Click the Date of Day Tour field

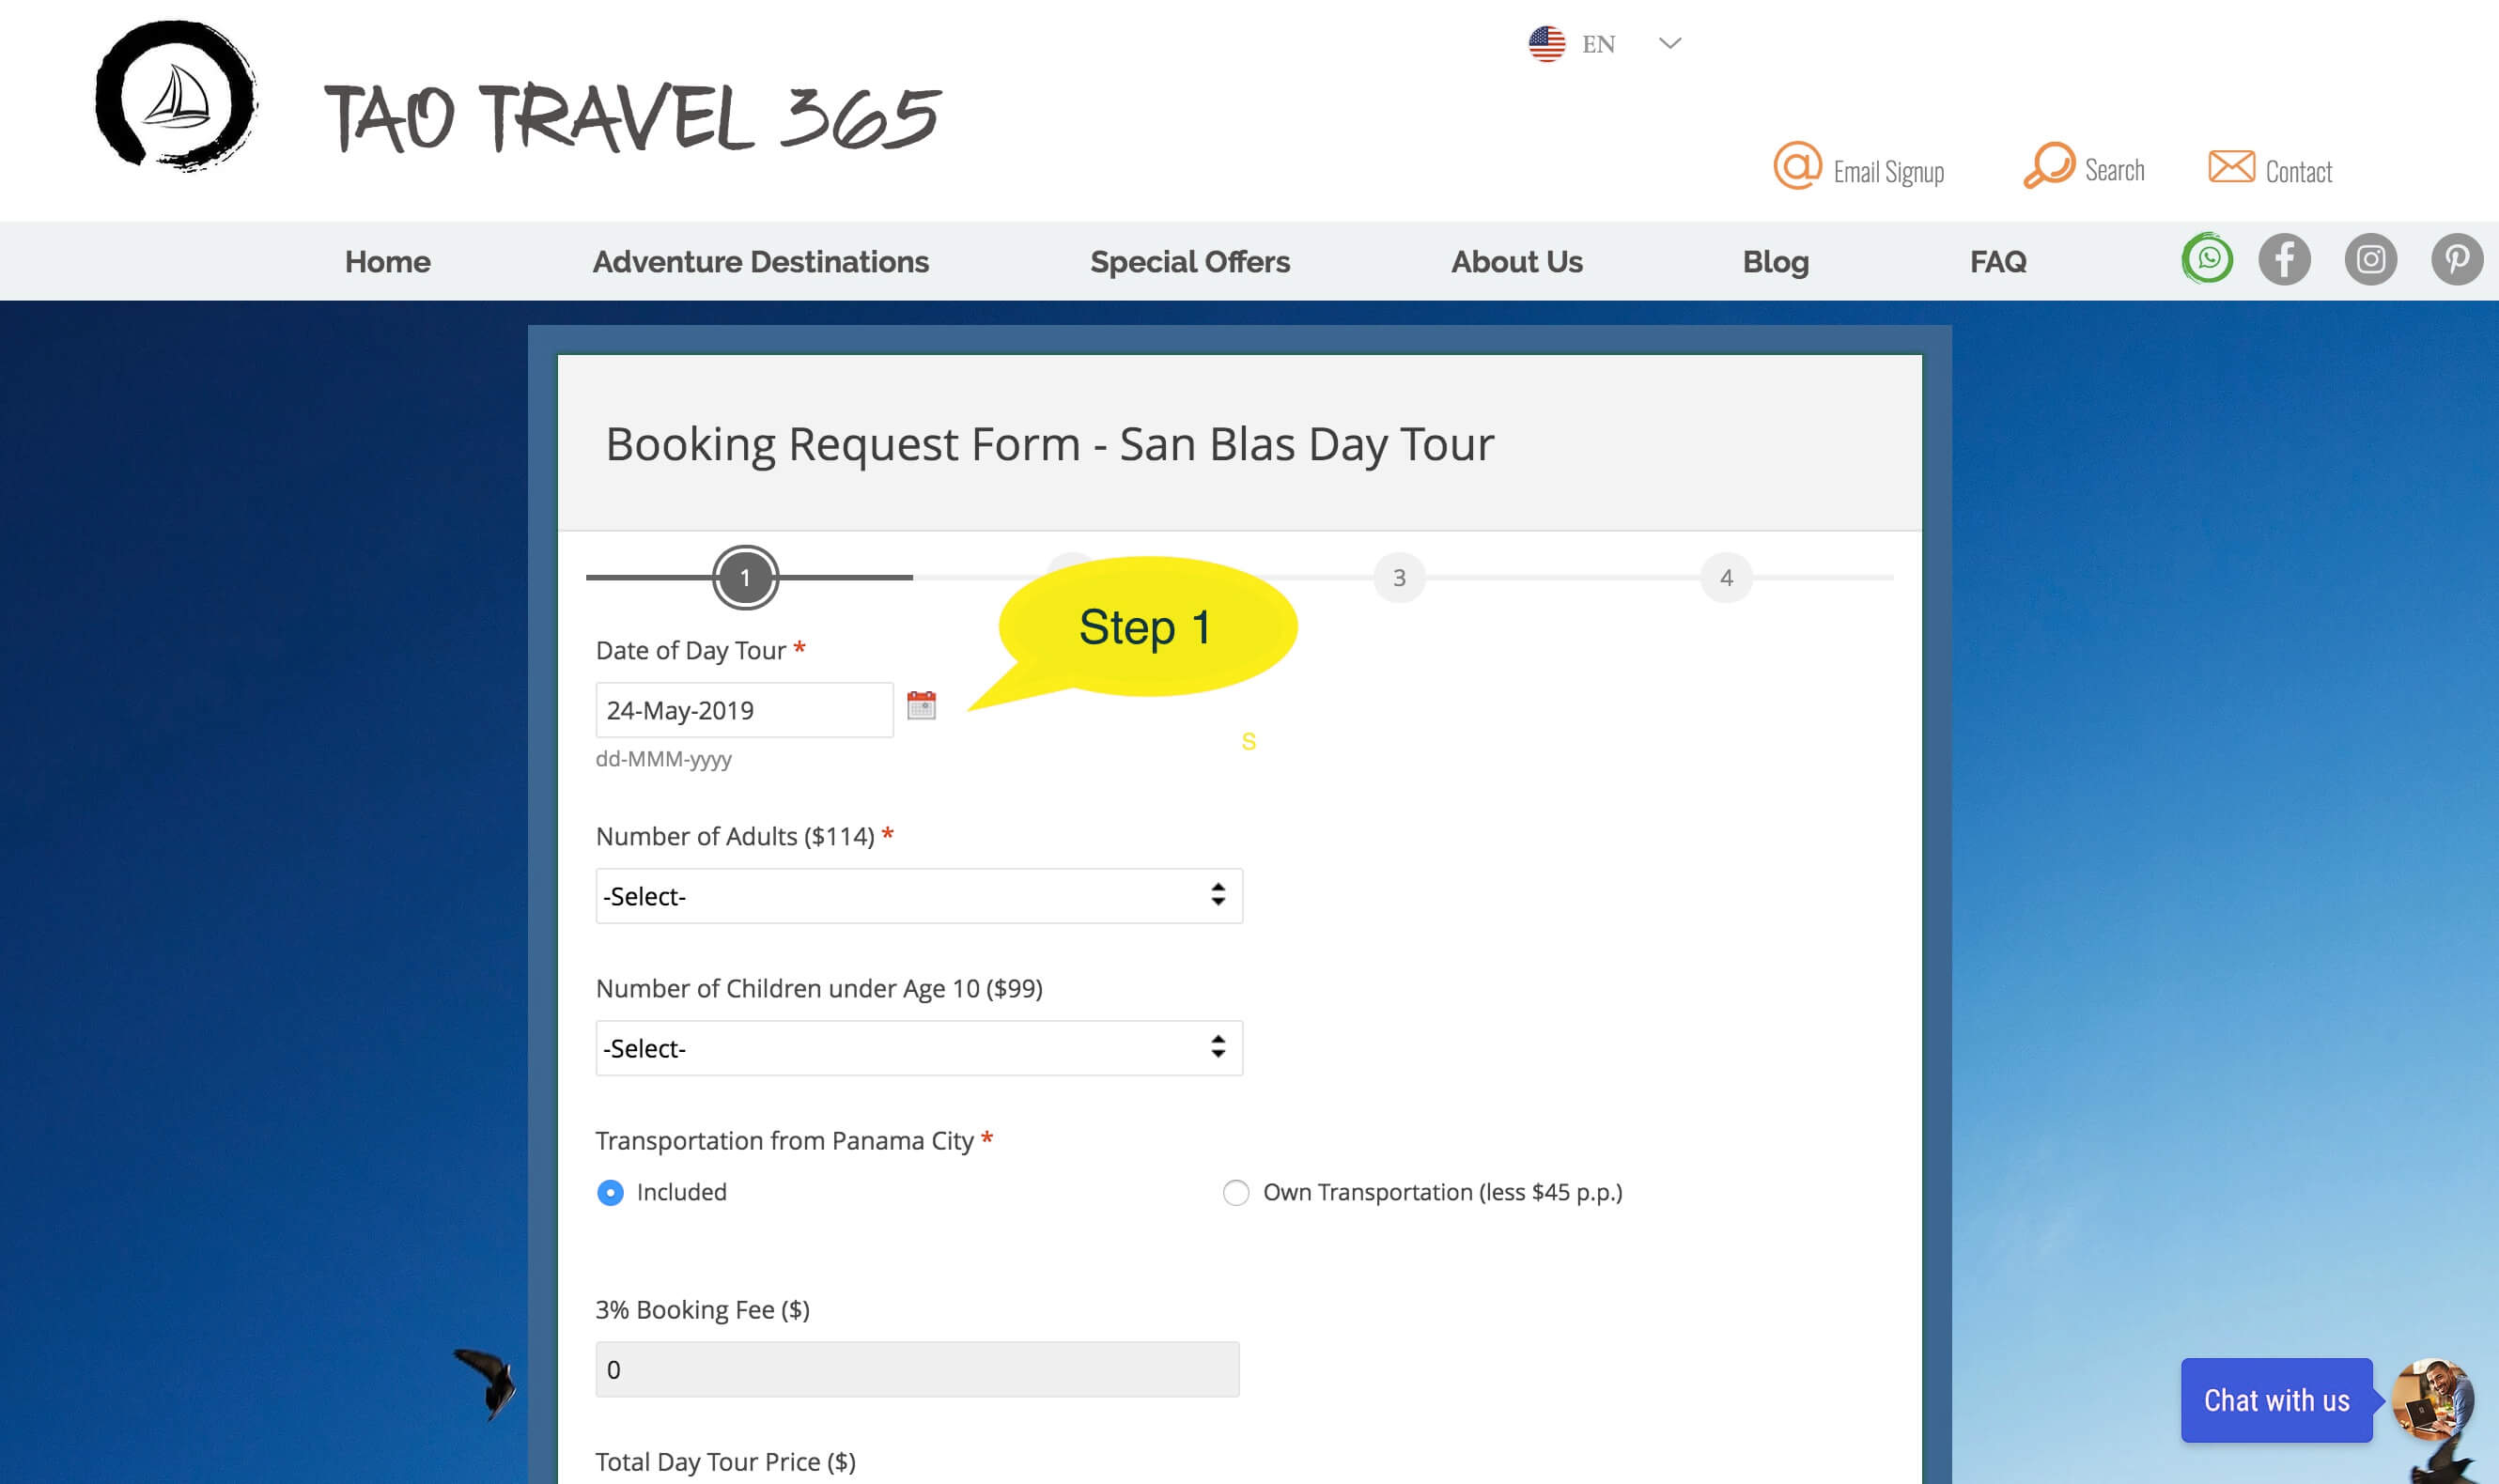(x=744, y=710)
